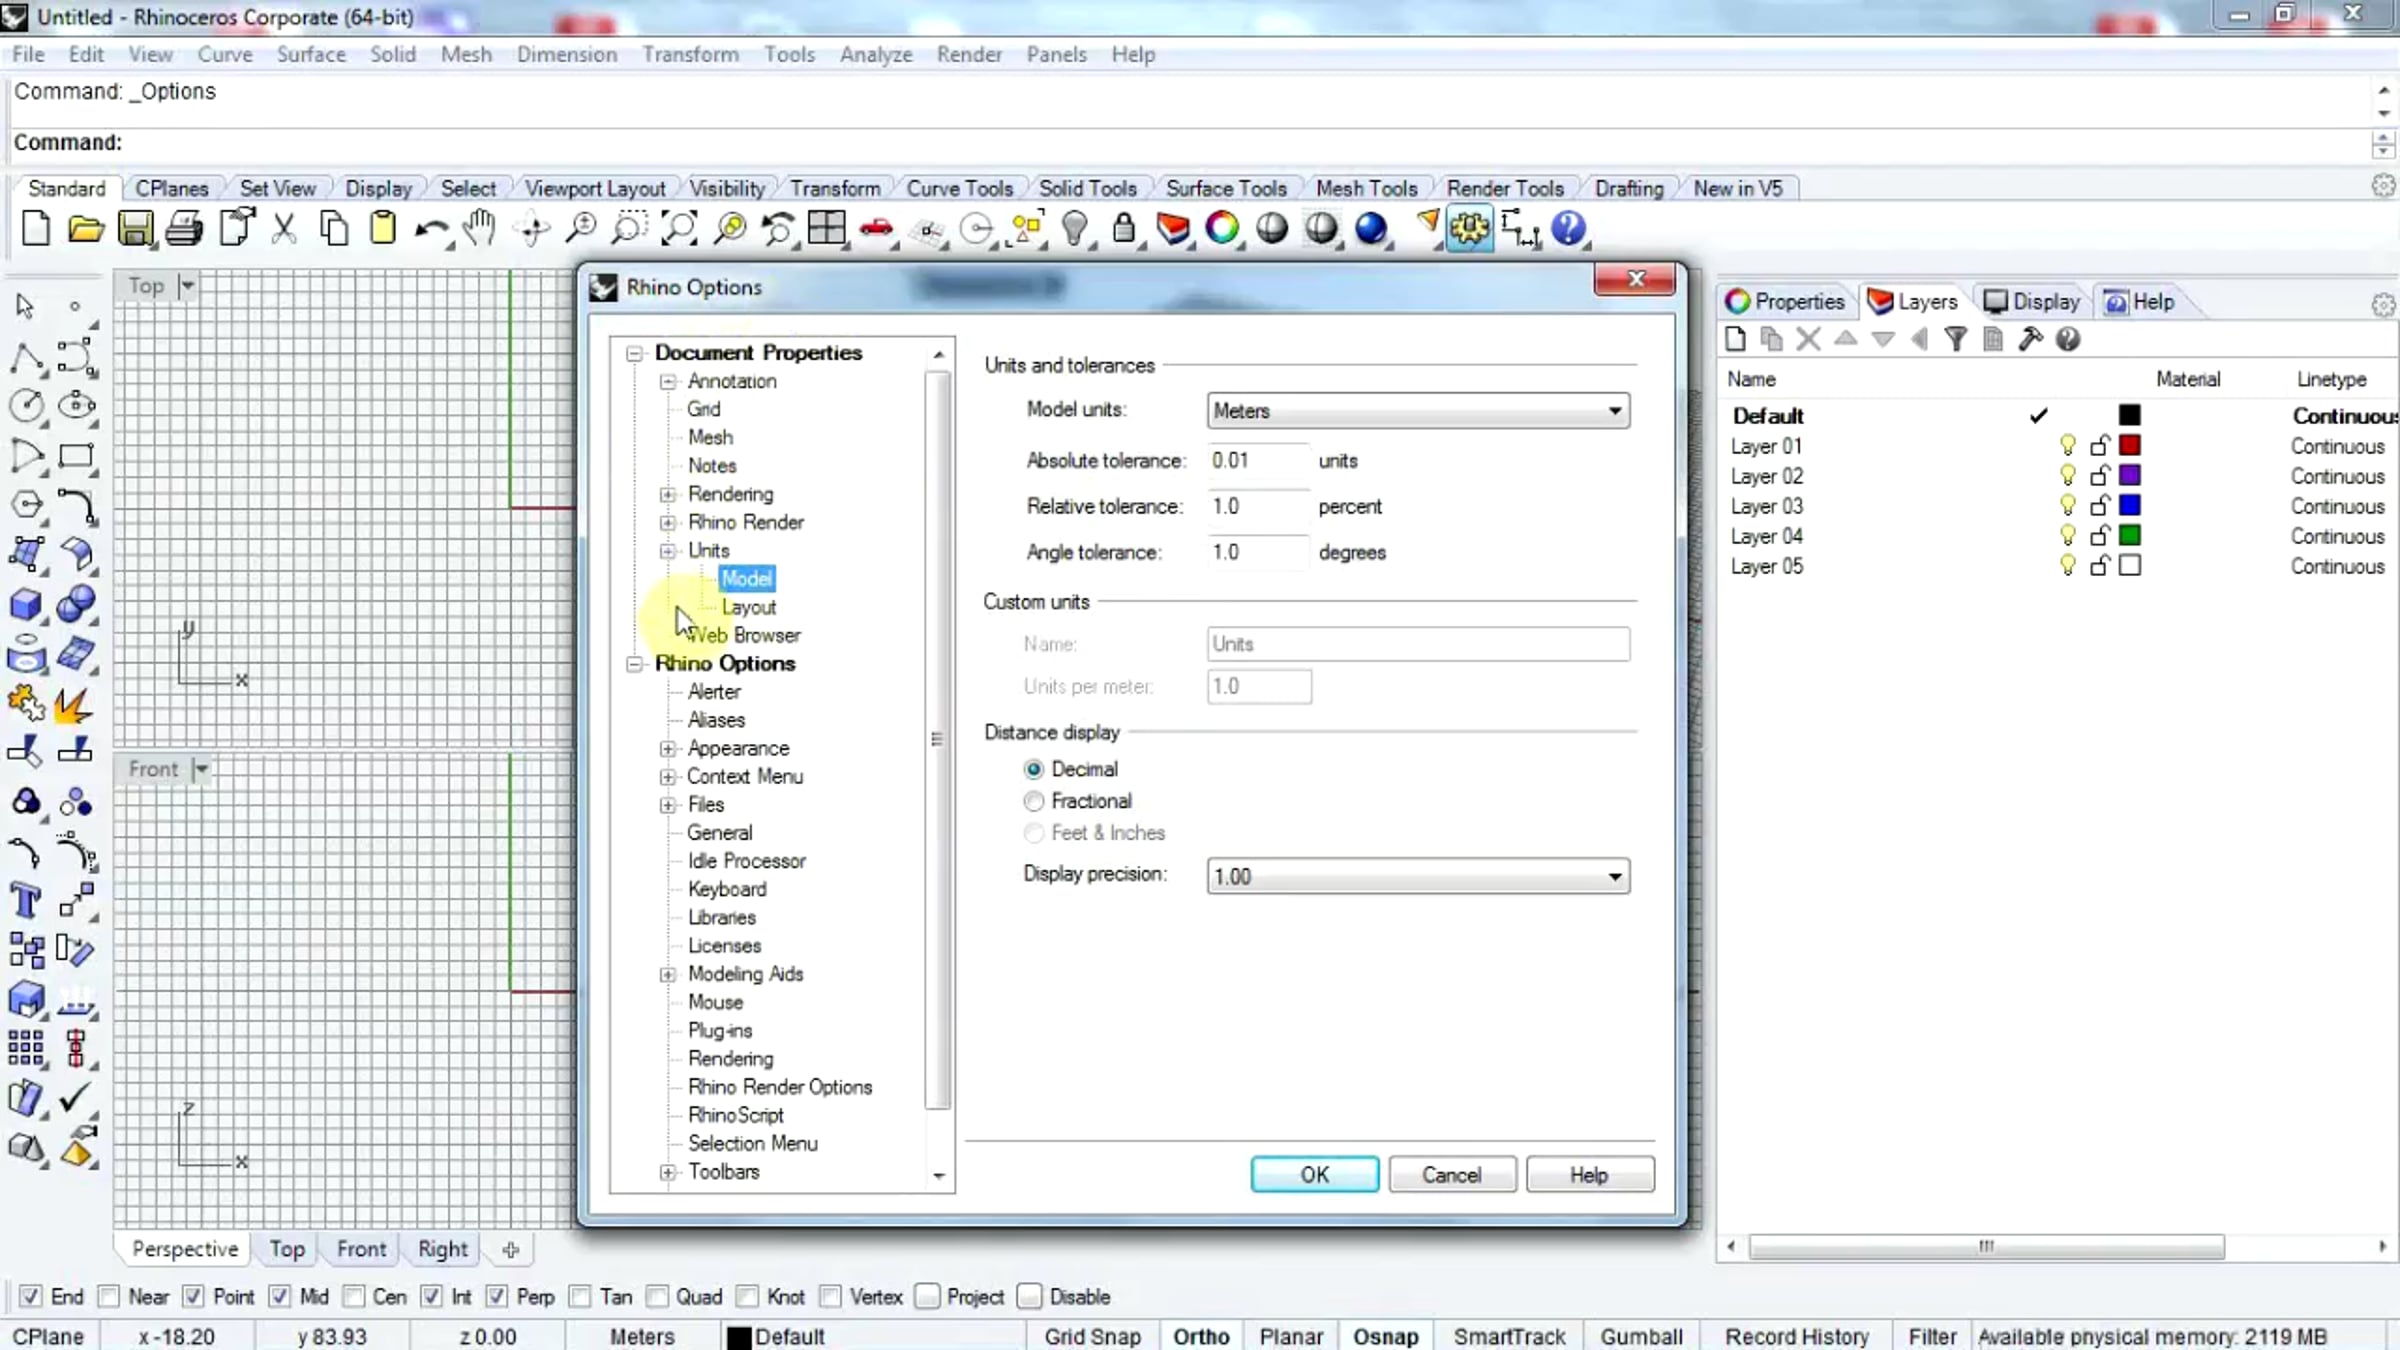This screenshot has height=1350, width=2400.
Task: Open the Display precision dropdown
Action: 1417,877
